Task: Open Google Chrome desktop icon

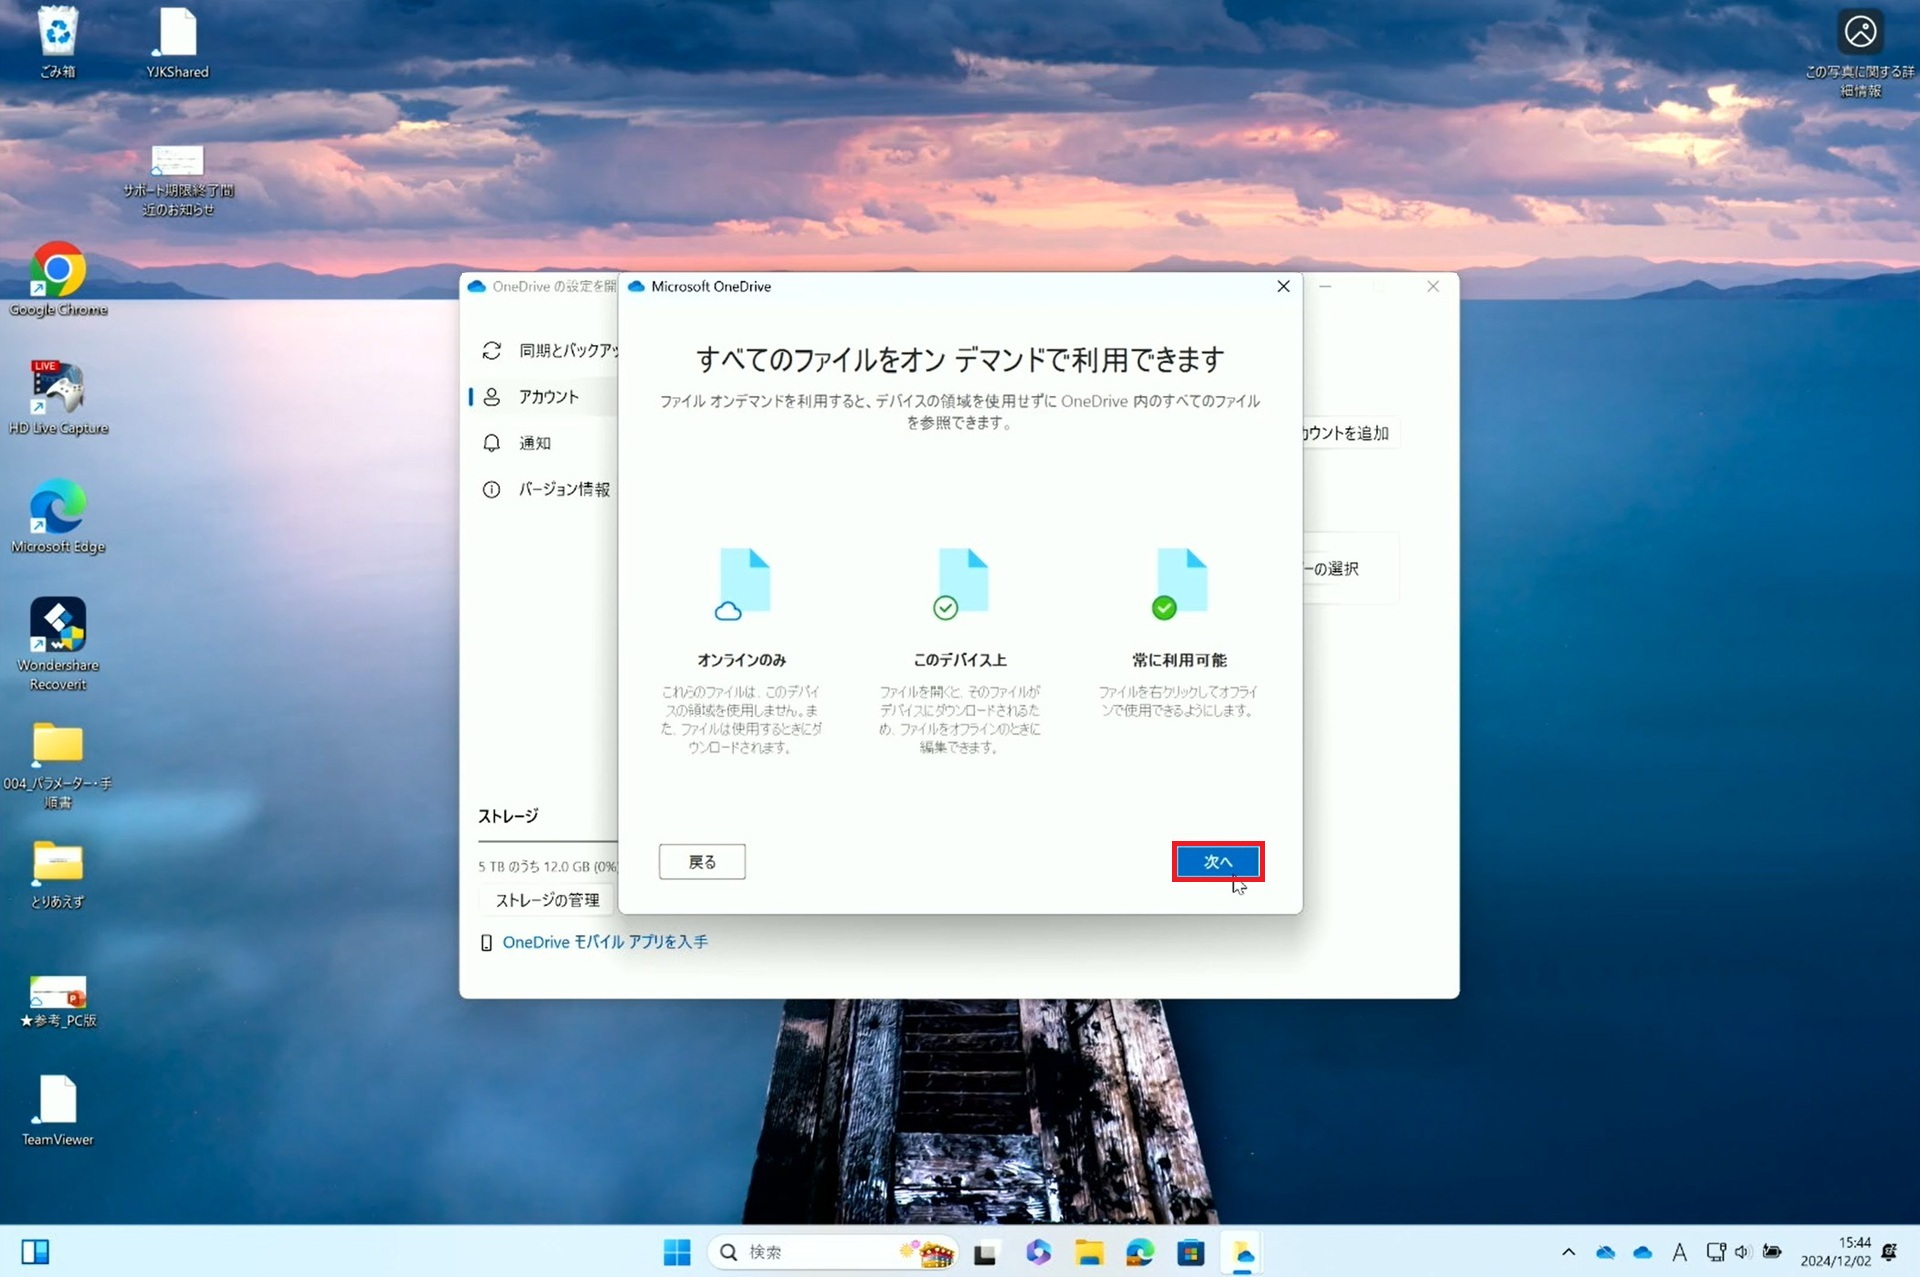Action: 57,272
